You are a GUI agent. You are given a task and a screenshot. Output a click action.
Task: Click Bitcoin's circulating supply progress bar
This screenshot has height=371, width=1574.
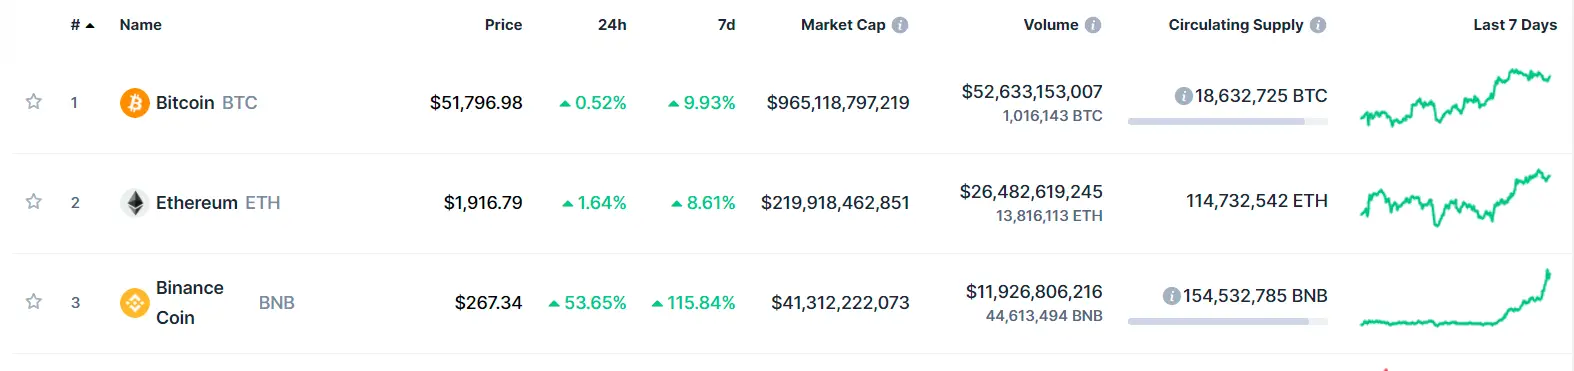pos(1227,121)
